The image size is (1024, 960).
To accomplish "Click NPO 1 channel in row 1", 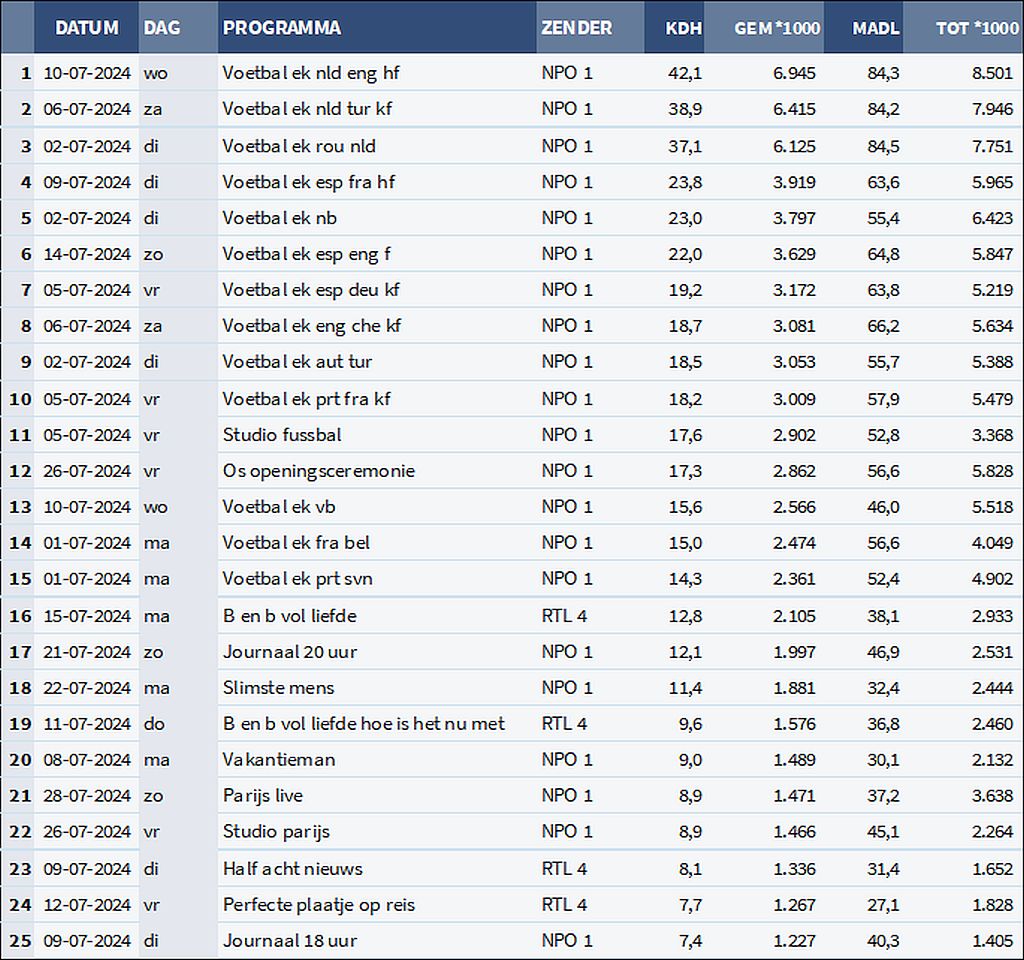I will [567, 73].
